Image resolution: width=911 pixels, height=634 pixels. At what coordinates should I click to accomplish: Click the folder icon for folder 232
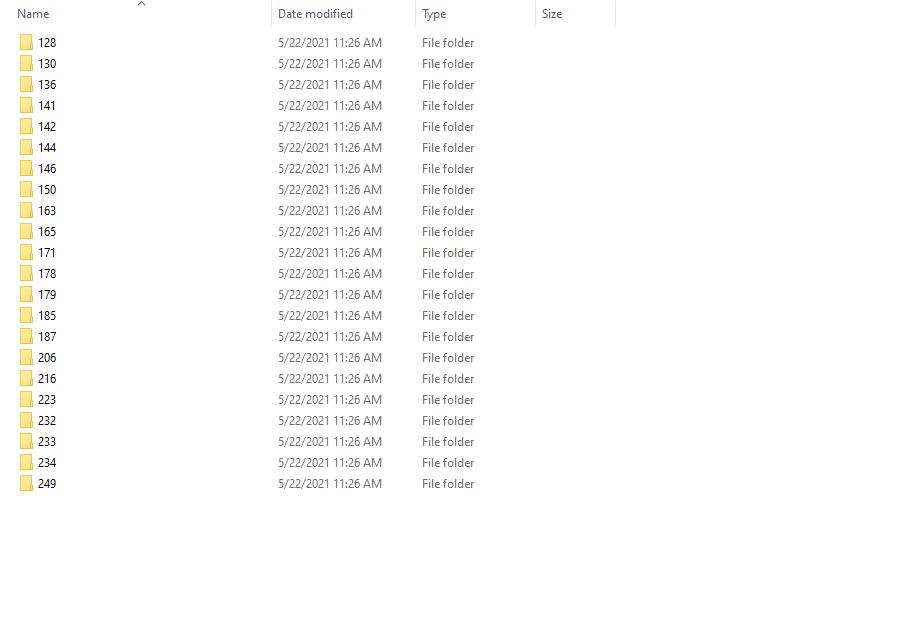coord(25,420)
